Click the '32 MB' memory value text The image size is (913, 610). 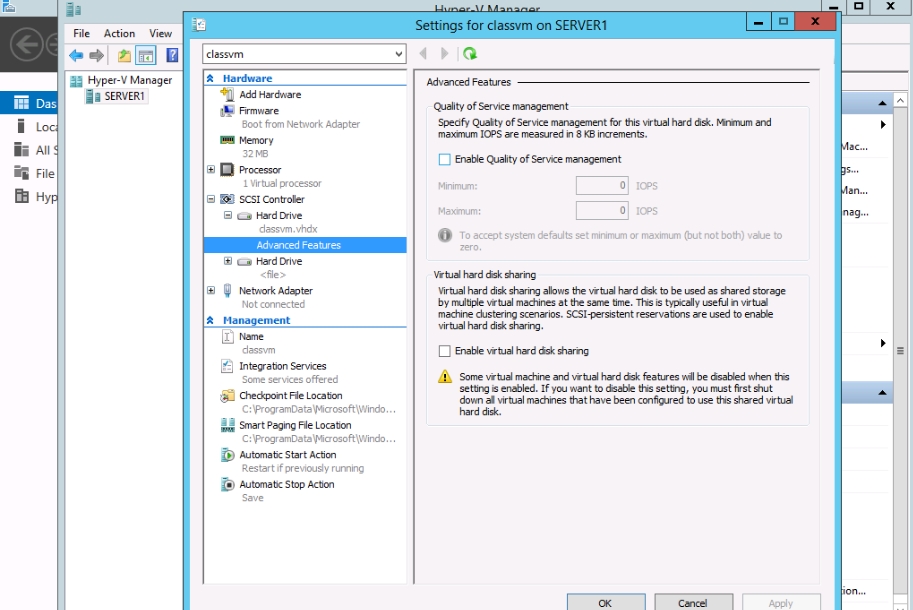coord(255,154)
